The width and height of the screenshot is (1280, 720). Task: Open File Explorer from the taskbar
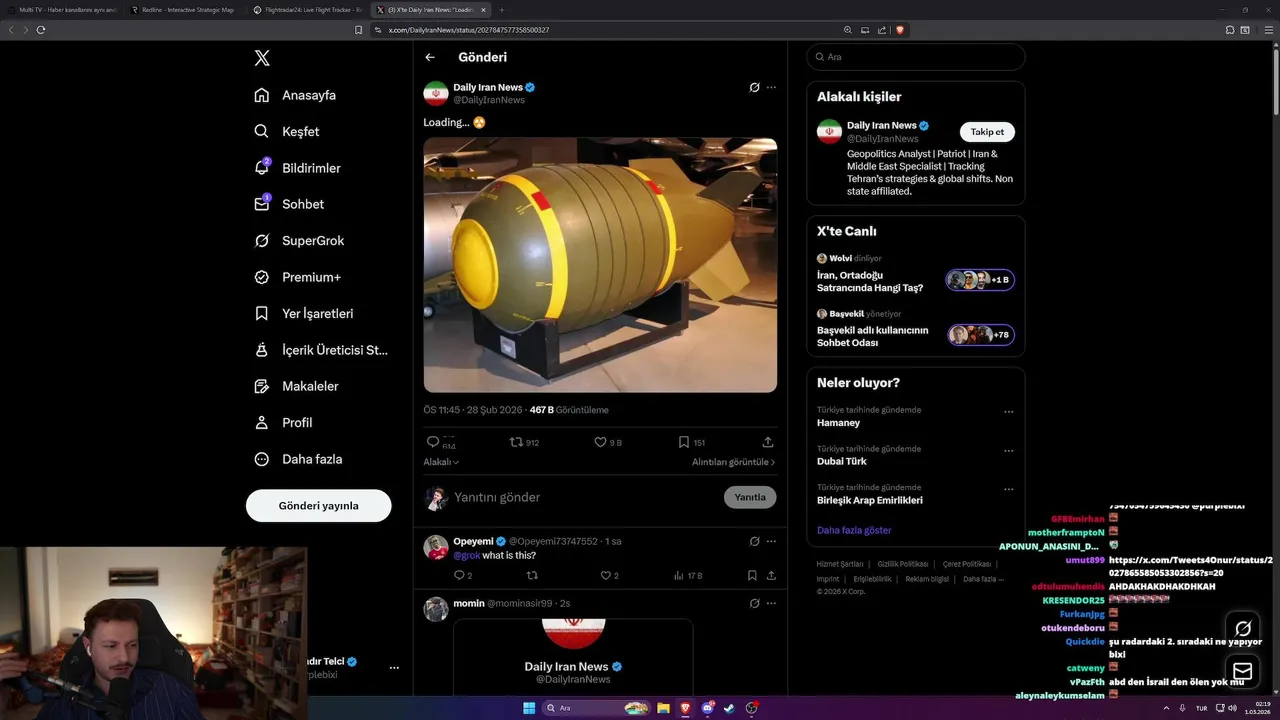[663, 708]
